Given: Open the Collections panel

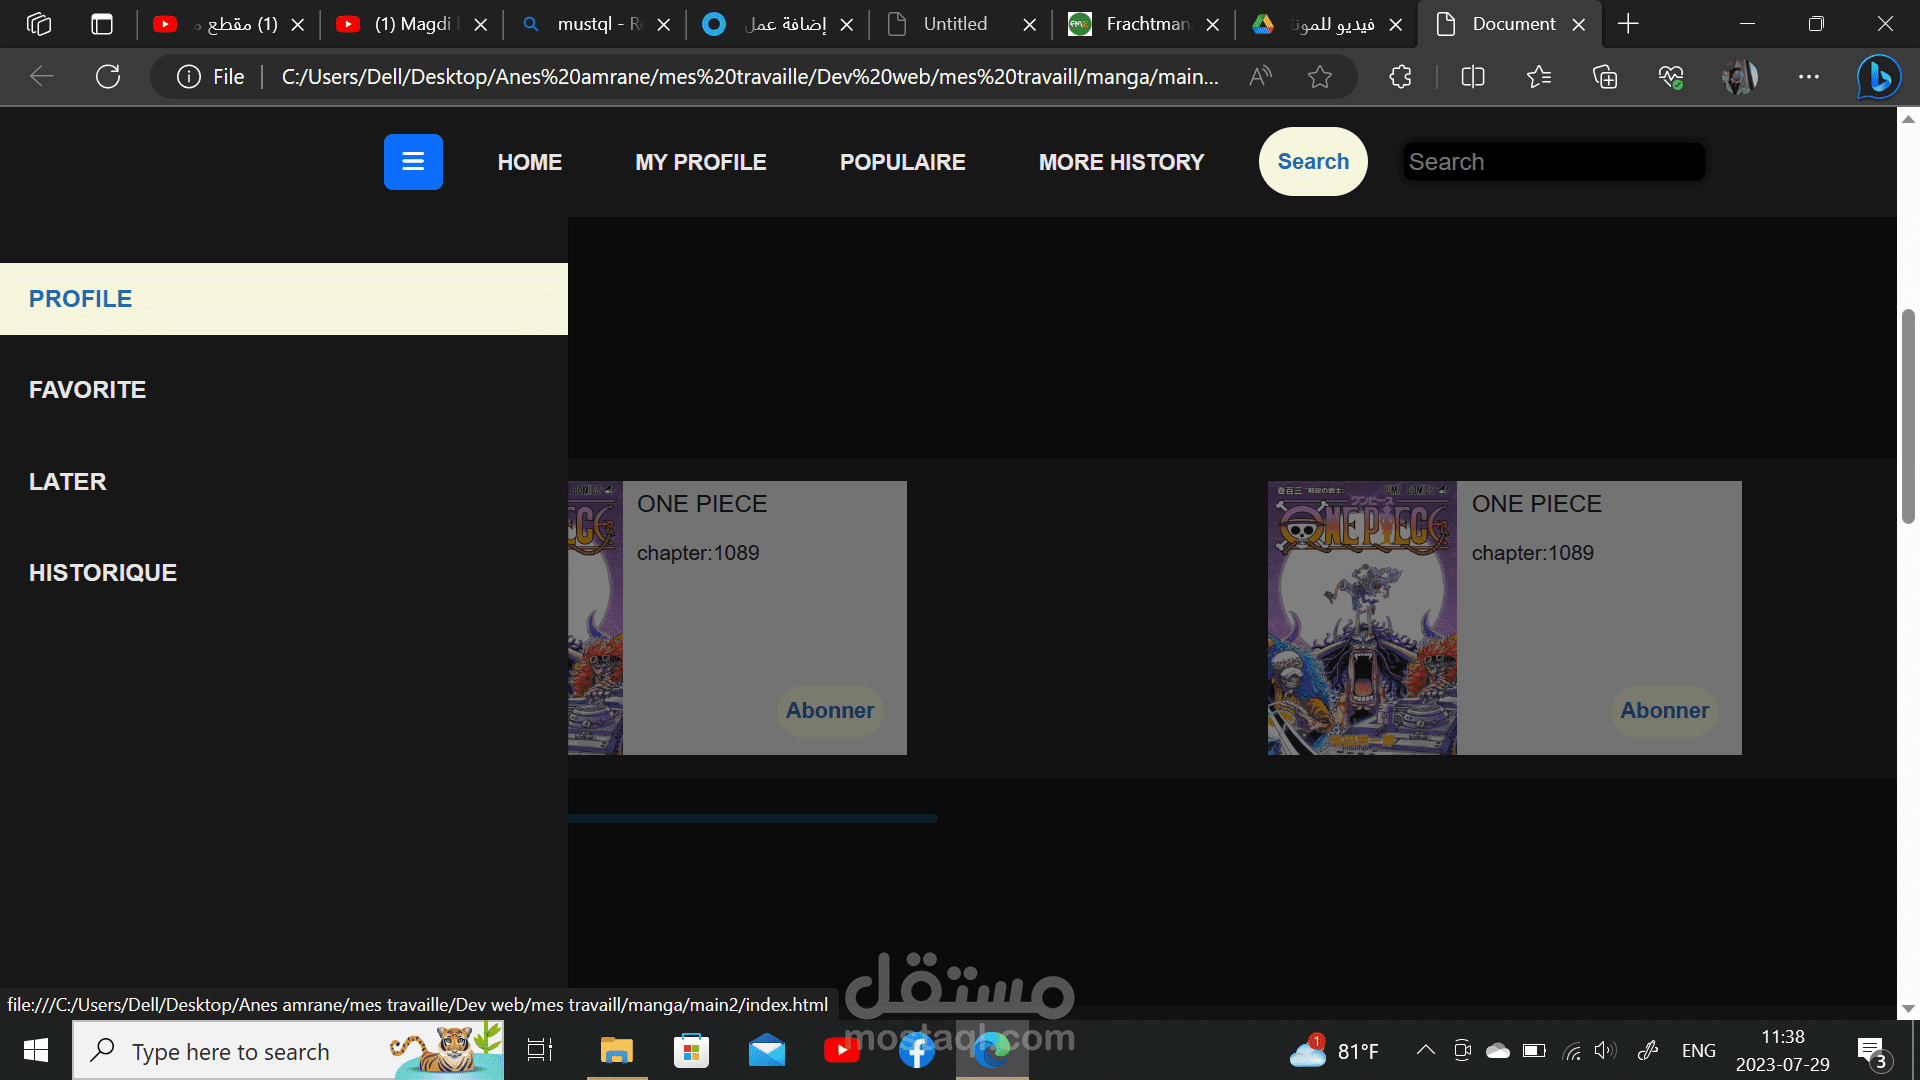Looking at the screenshot, I should click(1605, 77).
